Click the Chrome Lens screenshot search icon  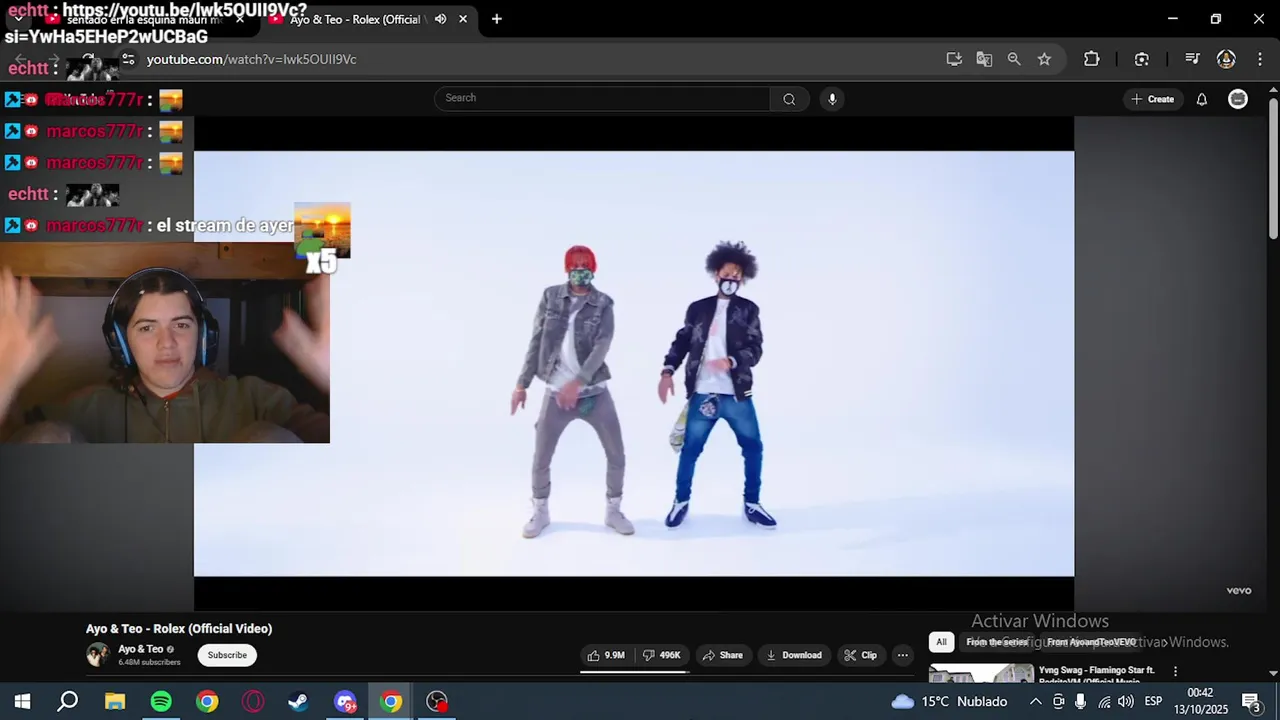pyautogui.click(x=1142, y=59)
